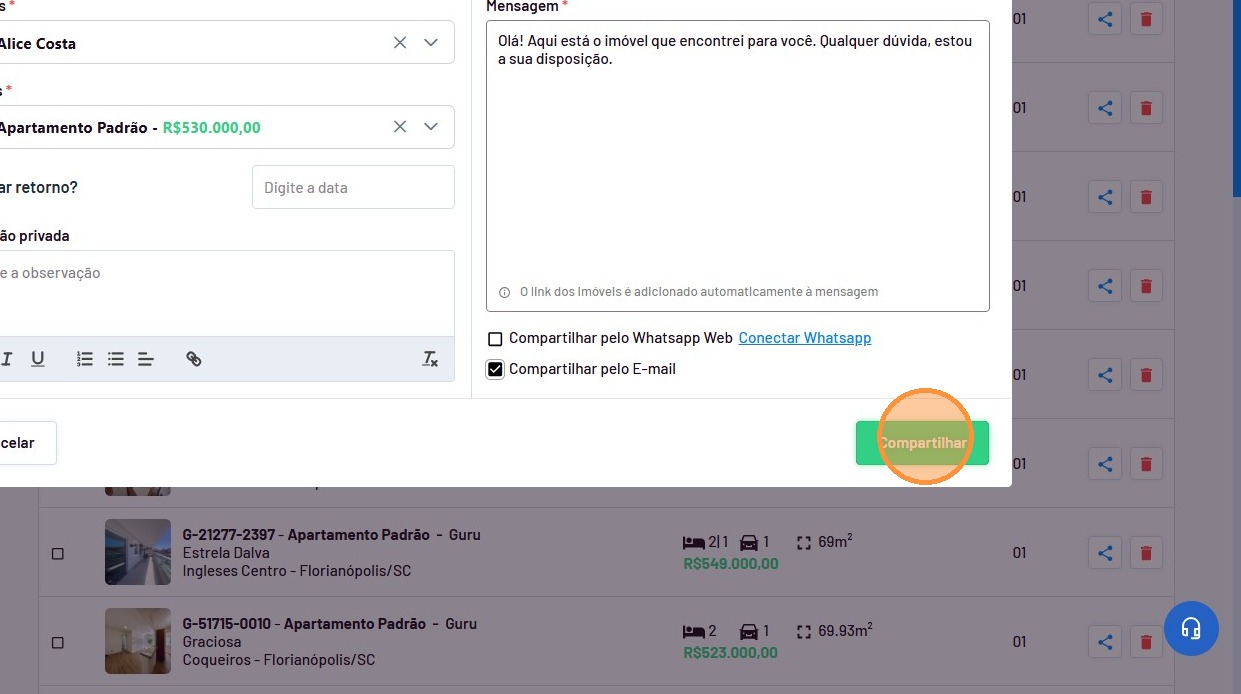The image size is (1241, 694).
Task: Clear text formatting in the editor
Action: [430, 359]
